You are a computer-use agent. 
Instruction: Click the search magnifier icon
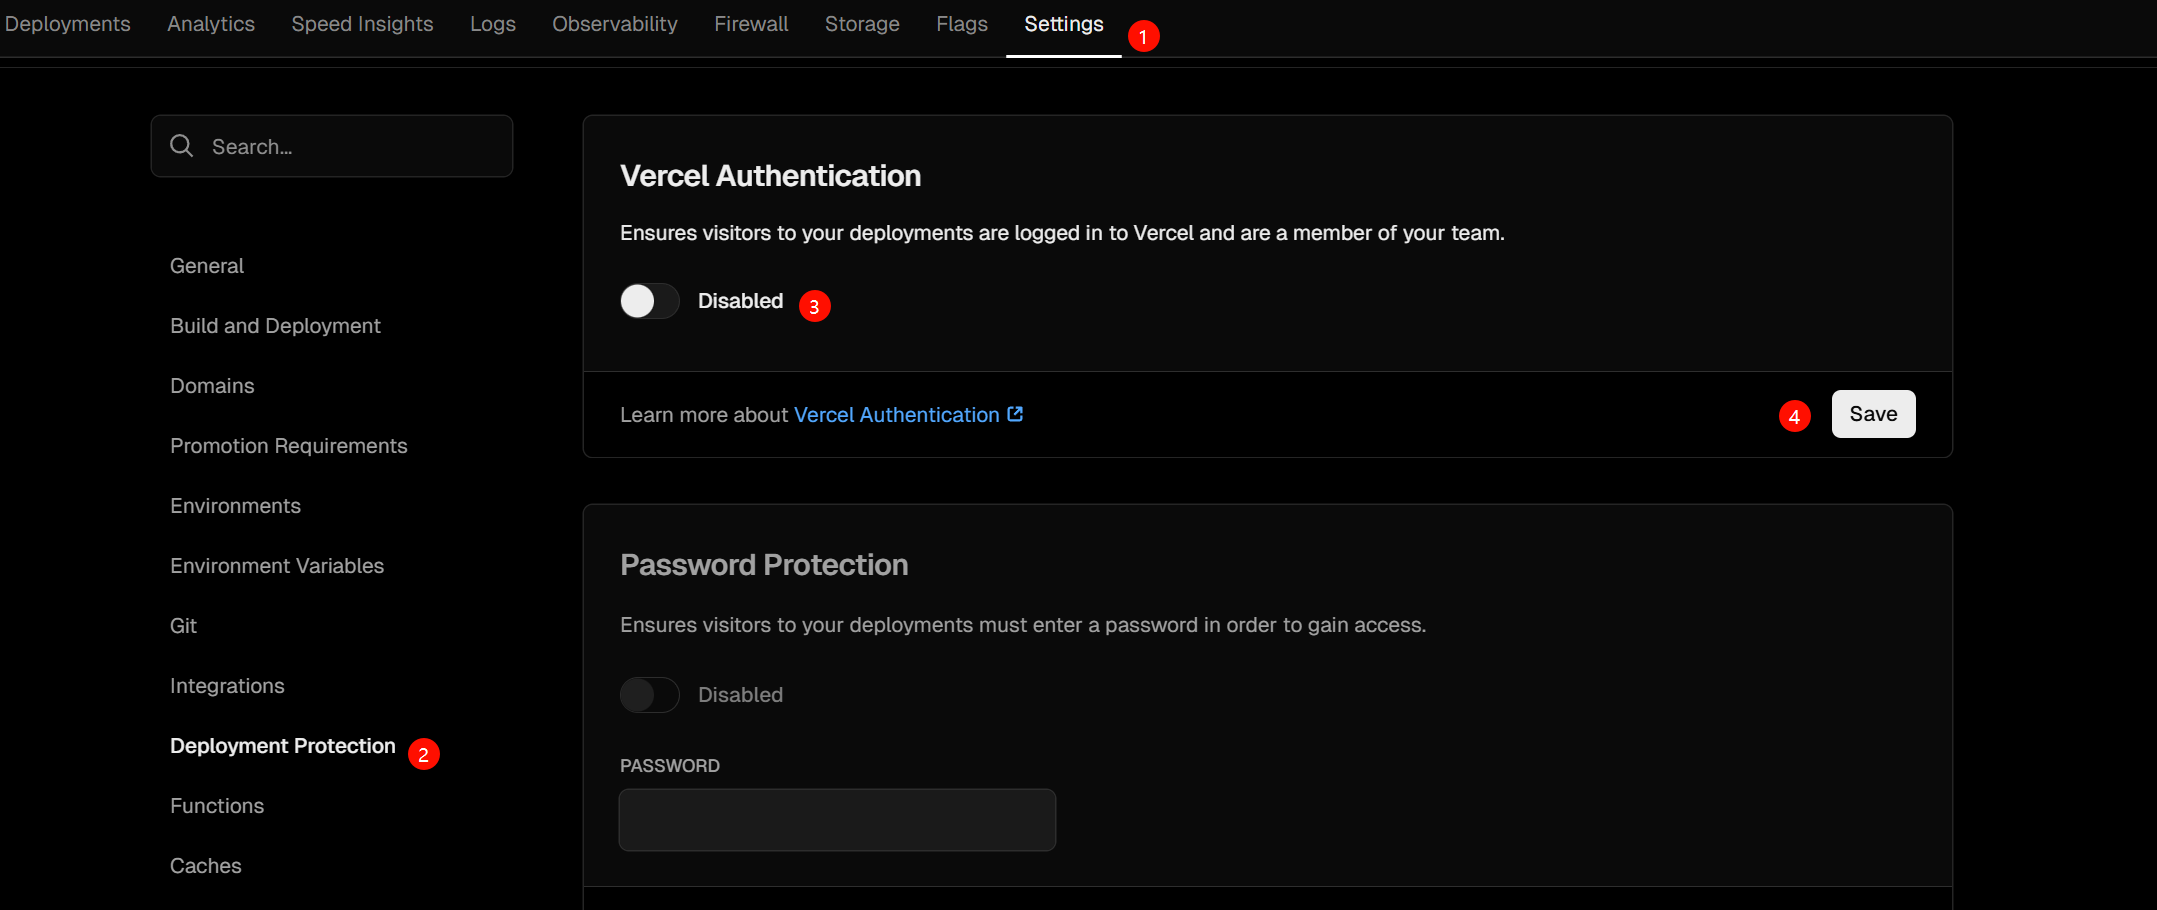(x=181, y=146)
